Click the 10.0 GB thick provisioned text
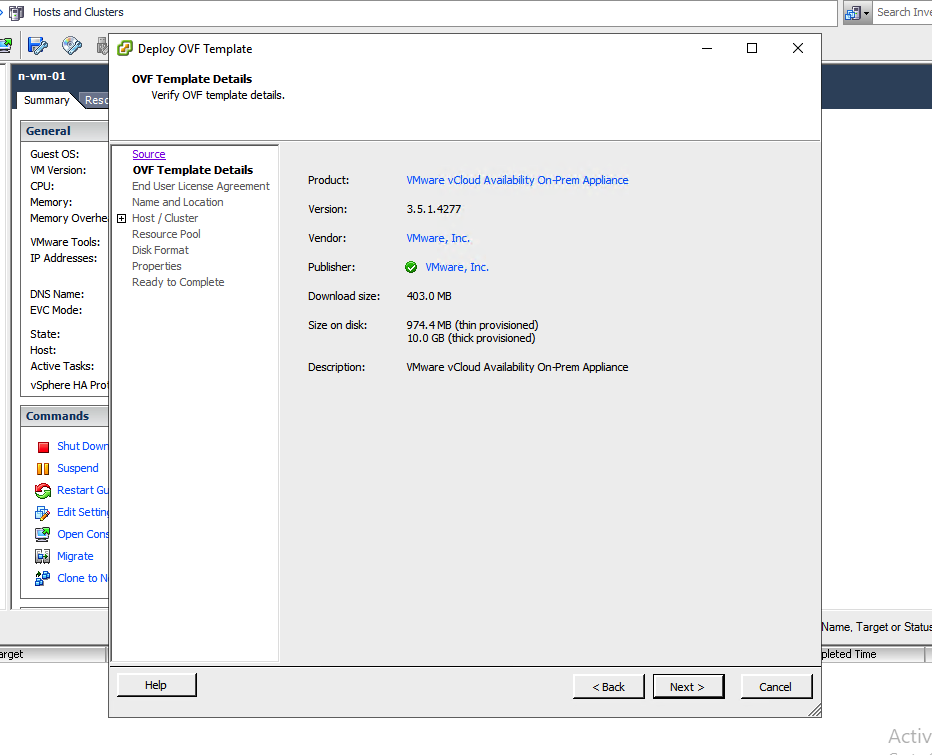 471,338
